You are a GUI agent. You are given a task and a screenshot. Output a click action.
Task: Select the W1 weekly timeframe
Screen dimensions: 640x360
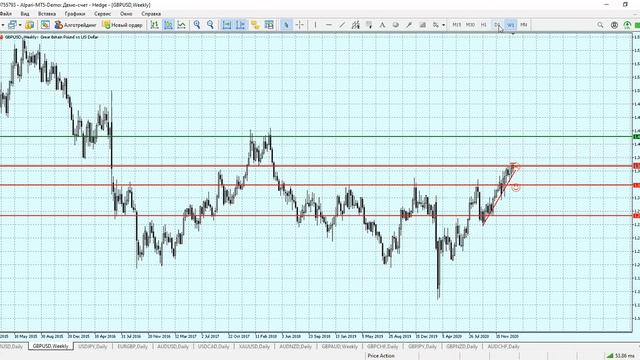click(x=511, y=25)
